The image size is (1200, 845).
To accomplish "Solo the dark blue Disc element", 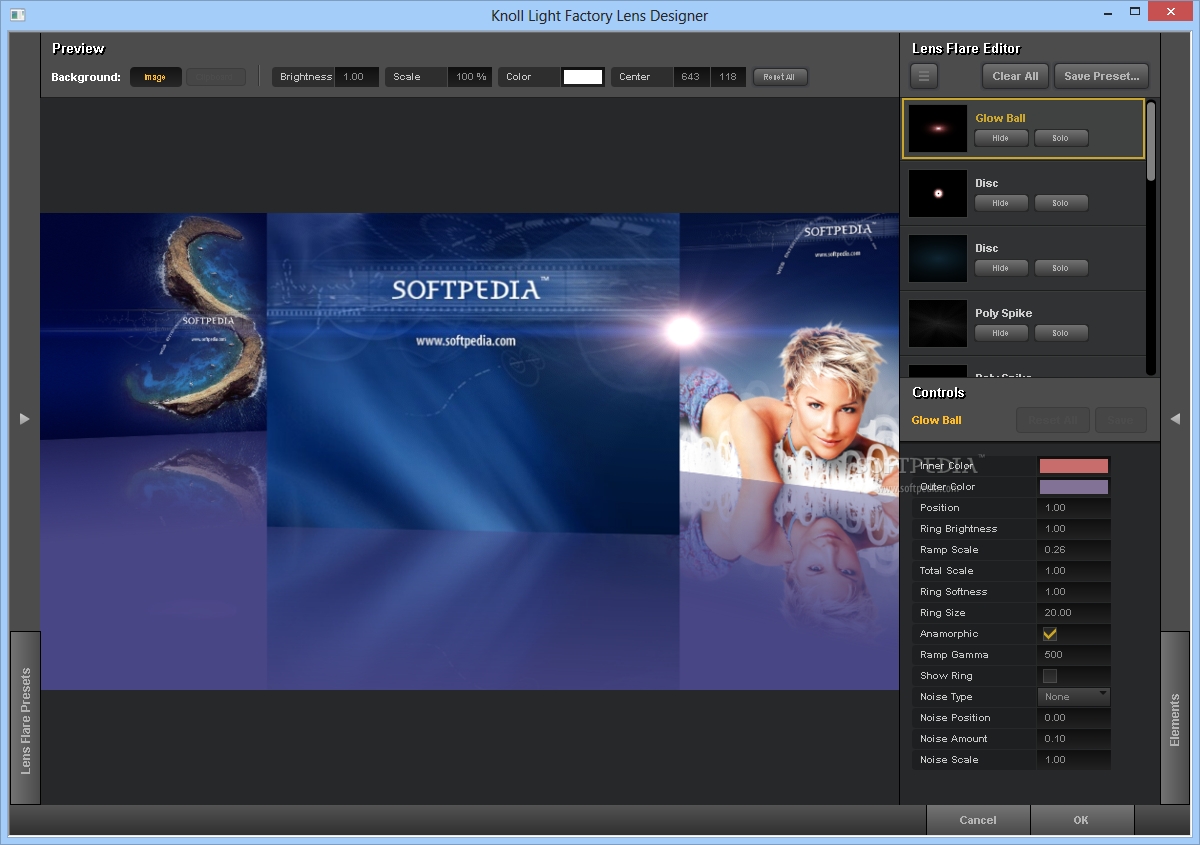I will [1061, 268].
